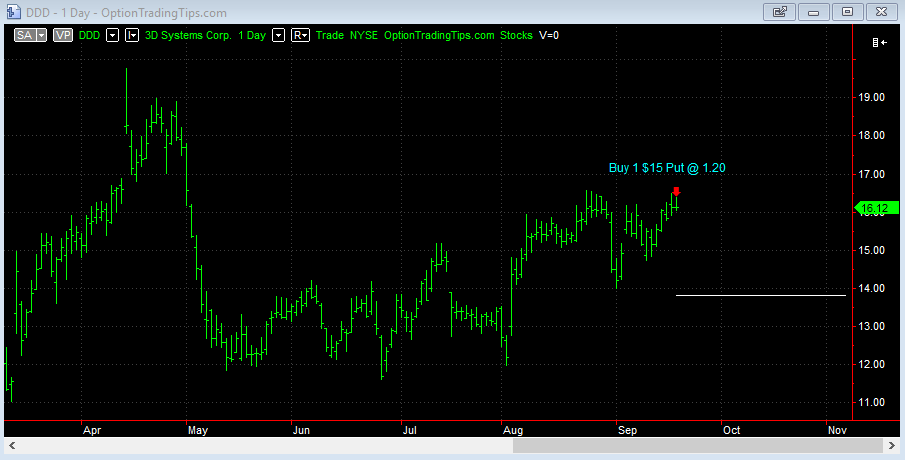Click the DDD document icon in title bar
The width and height of the screenshot is (905, 460).
[13, 12]
